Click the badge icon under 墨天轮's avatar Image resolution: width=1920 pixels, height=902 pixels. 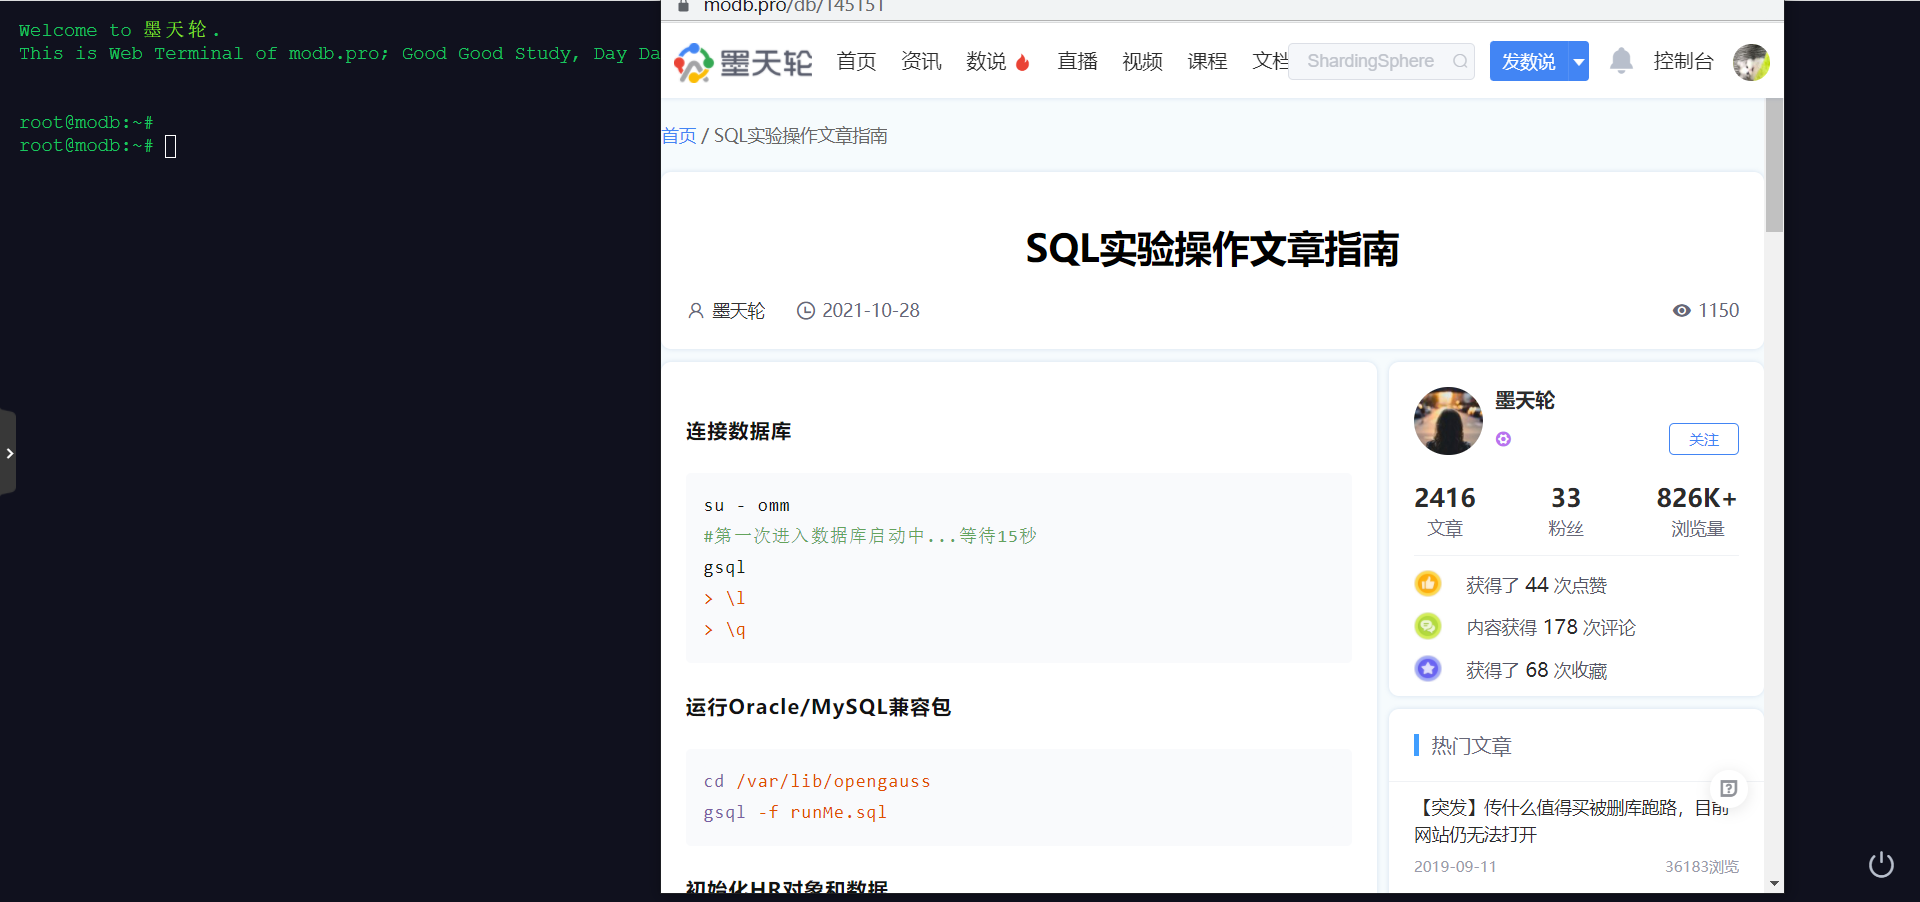tap(1503, 439)
